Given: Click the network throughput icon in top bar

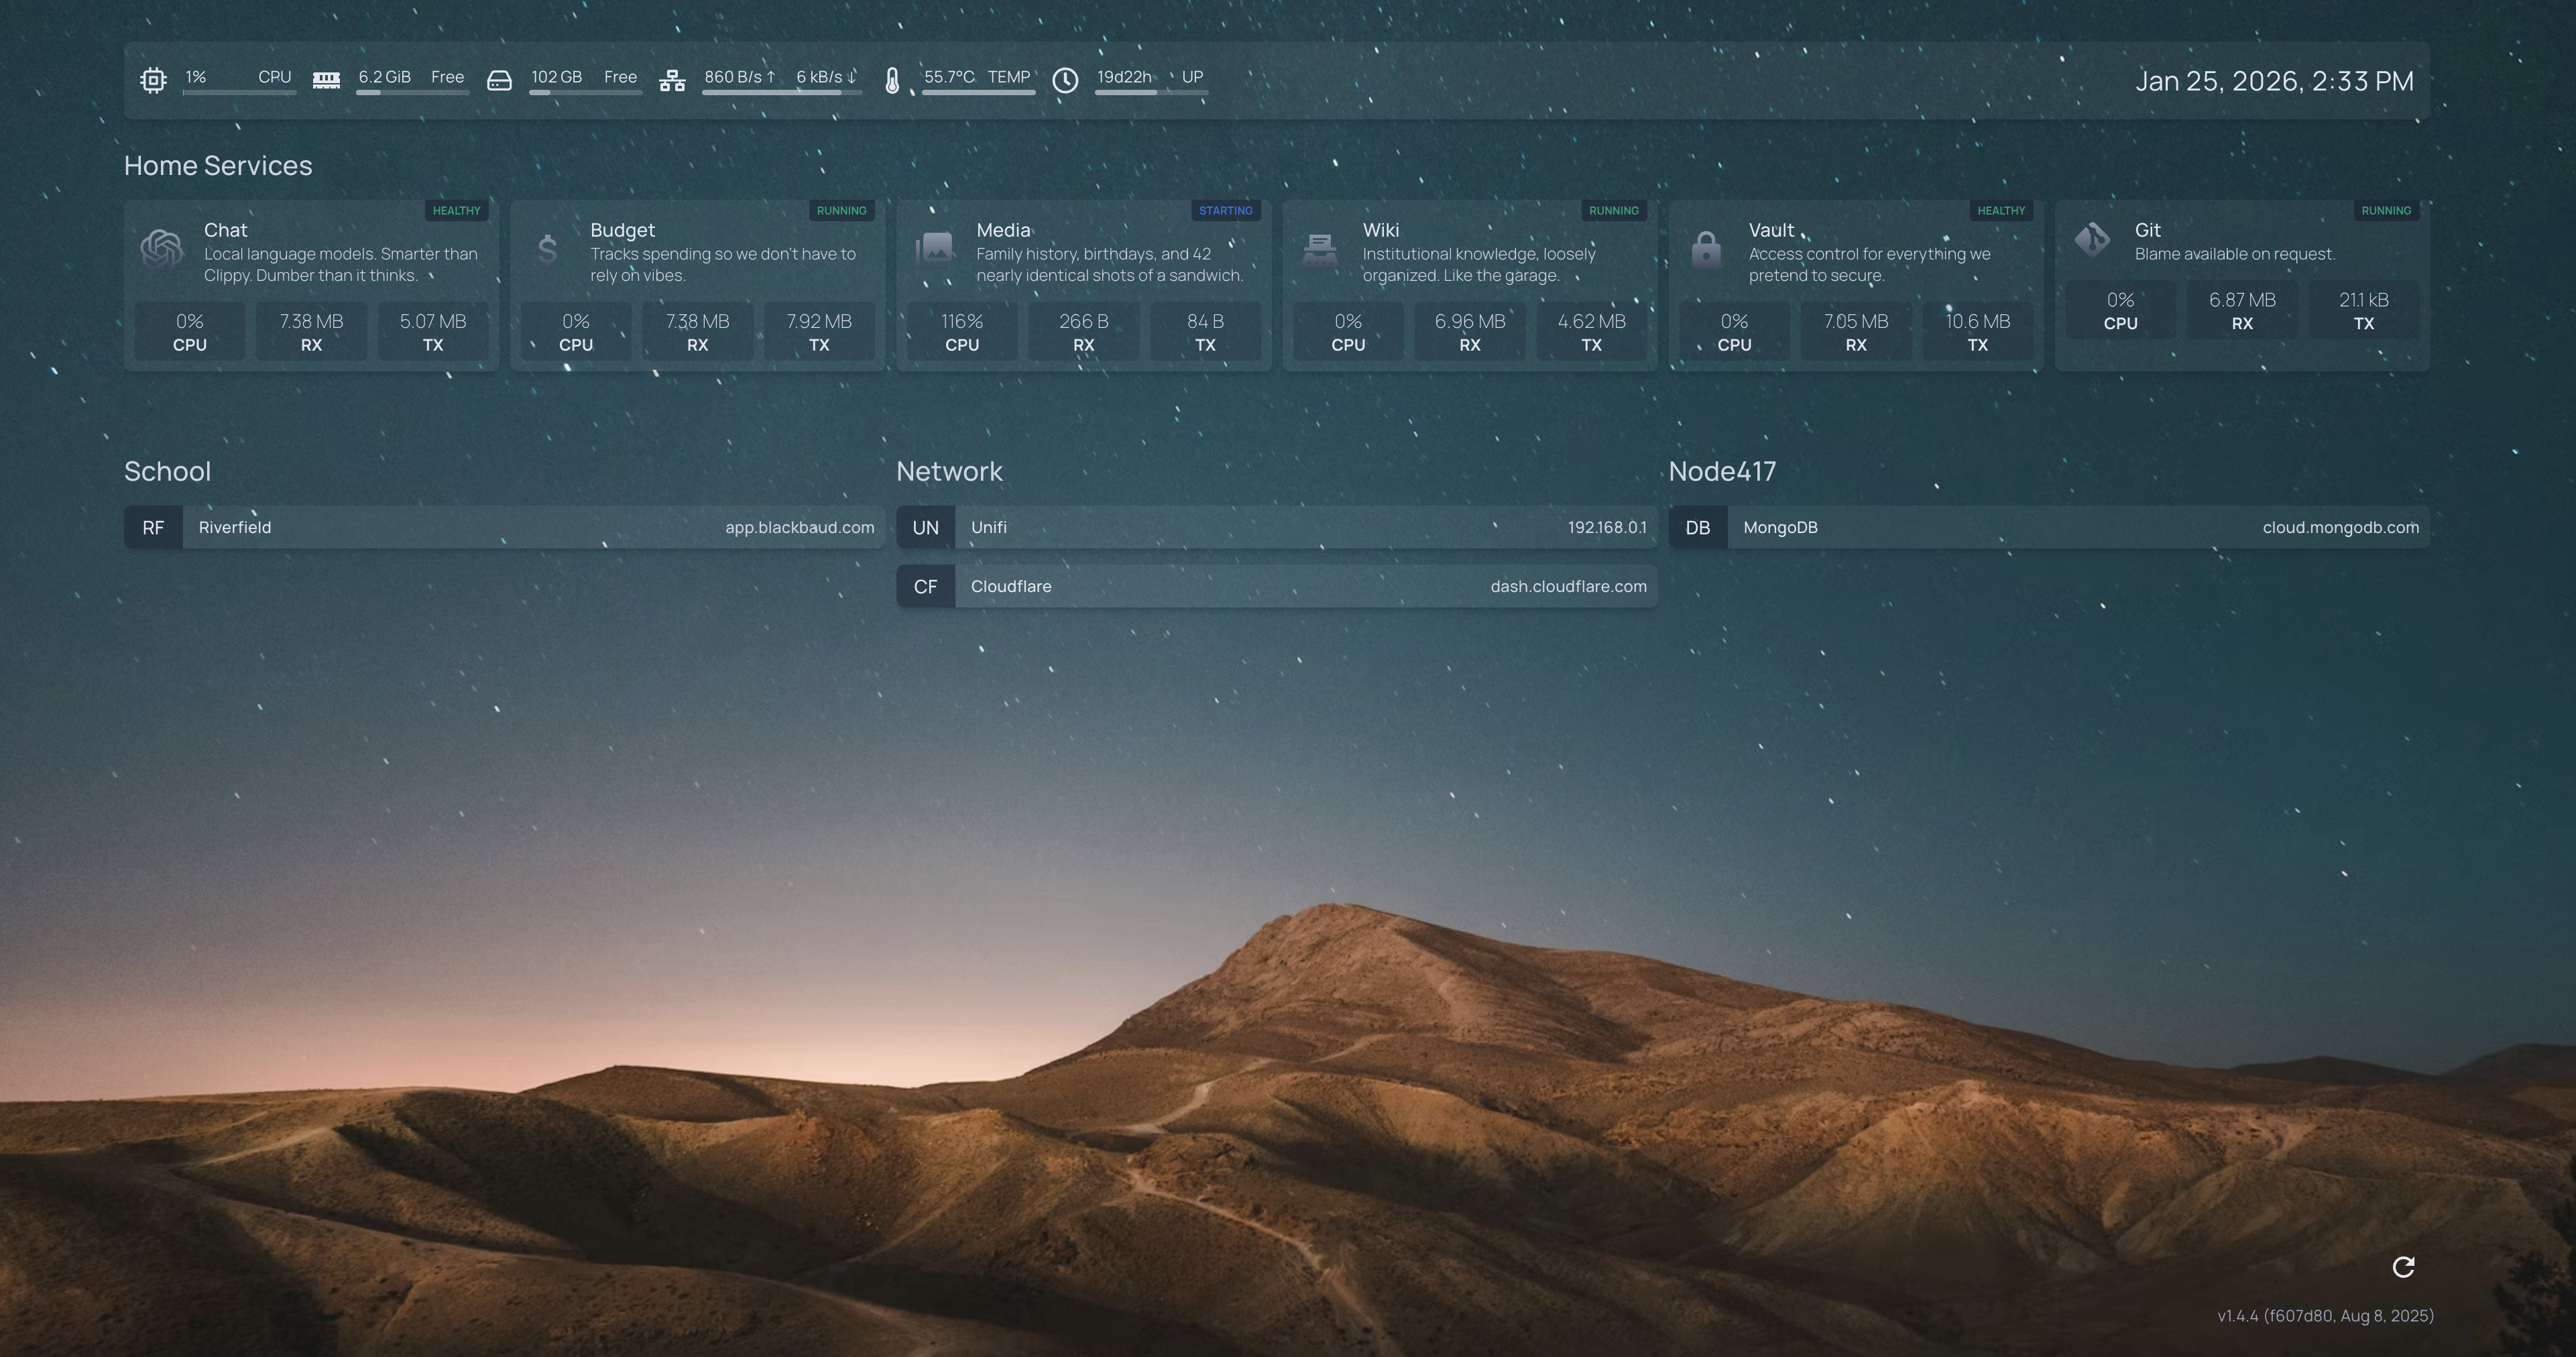Looking at the screenshot, I should click(x=673, y=80).
